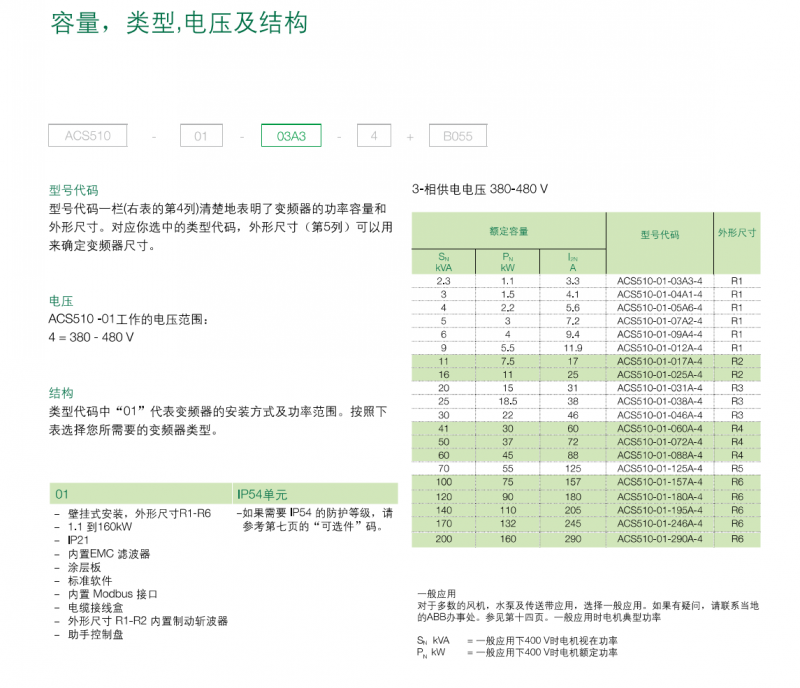The image size is (800, 688).
Task: Click model ACS510-01-157A-4 in table
Action: pos(659,482)
